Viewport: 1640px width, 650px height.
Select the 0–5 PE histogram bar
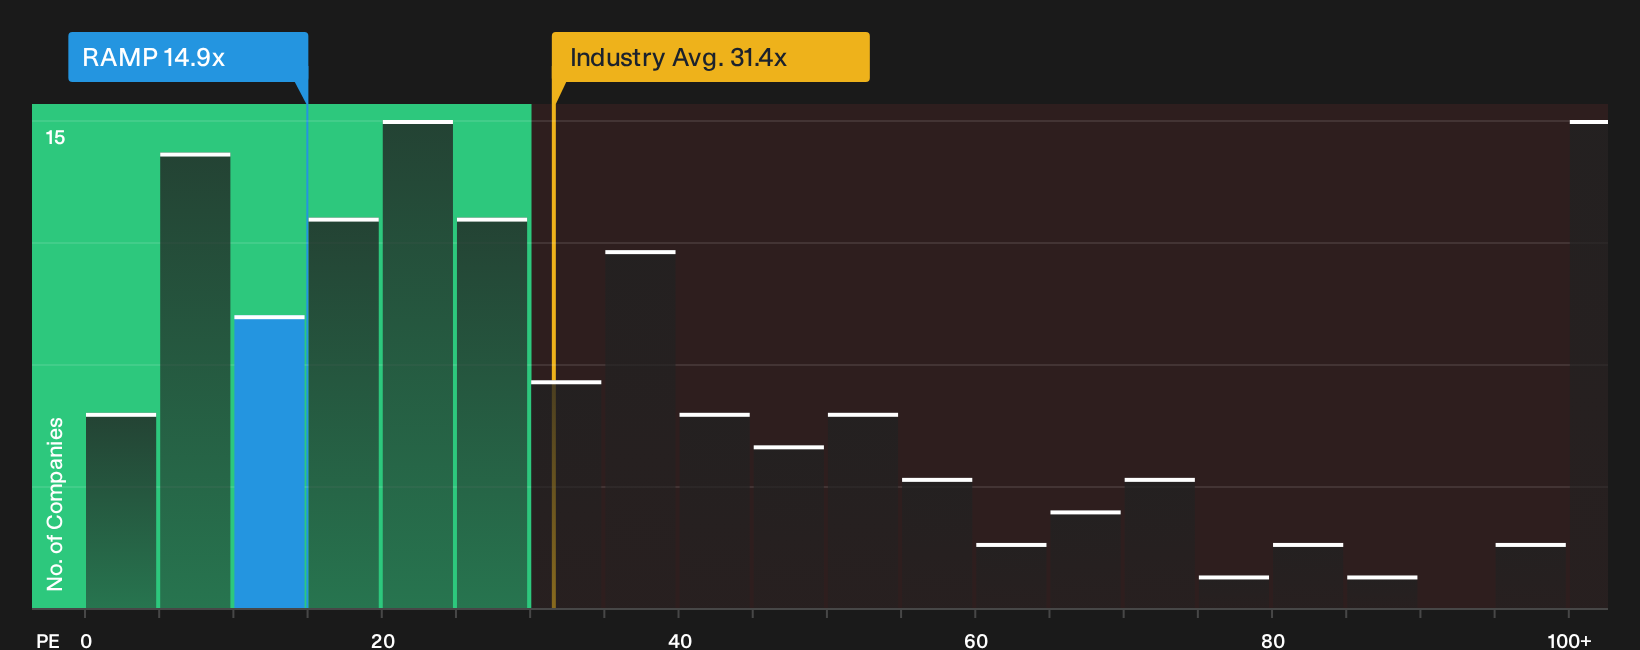pos(121,511)
